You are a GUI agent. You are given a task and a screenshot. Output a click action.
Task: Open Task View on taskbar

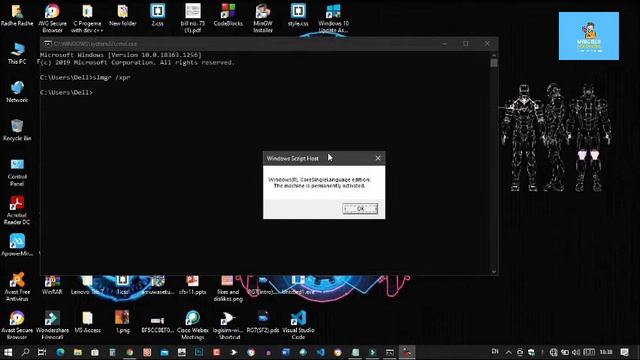[x=42, y=352]
